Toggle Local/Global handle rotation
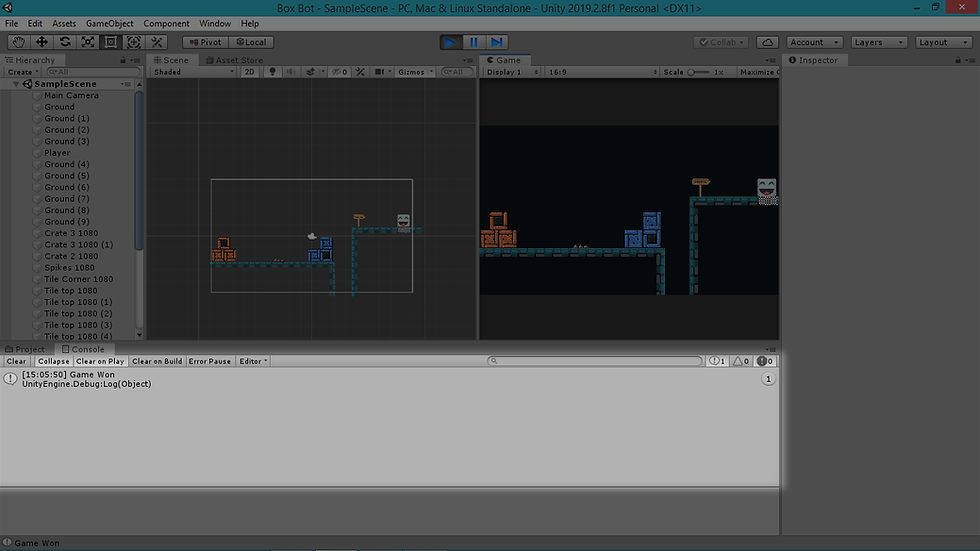980x551 pixels. click(x=251, y=42)
